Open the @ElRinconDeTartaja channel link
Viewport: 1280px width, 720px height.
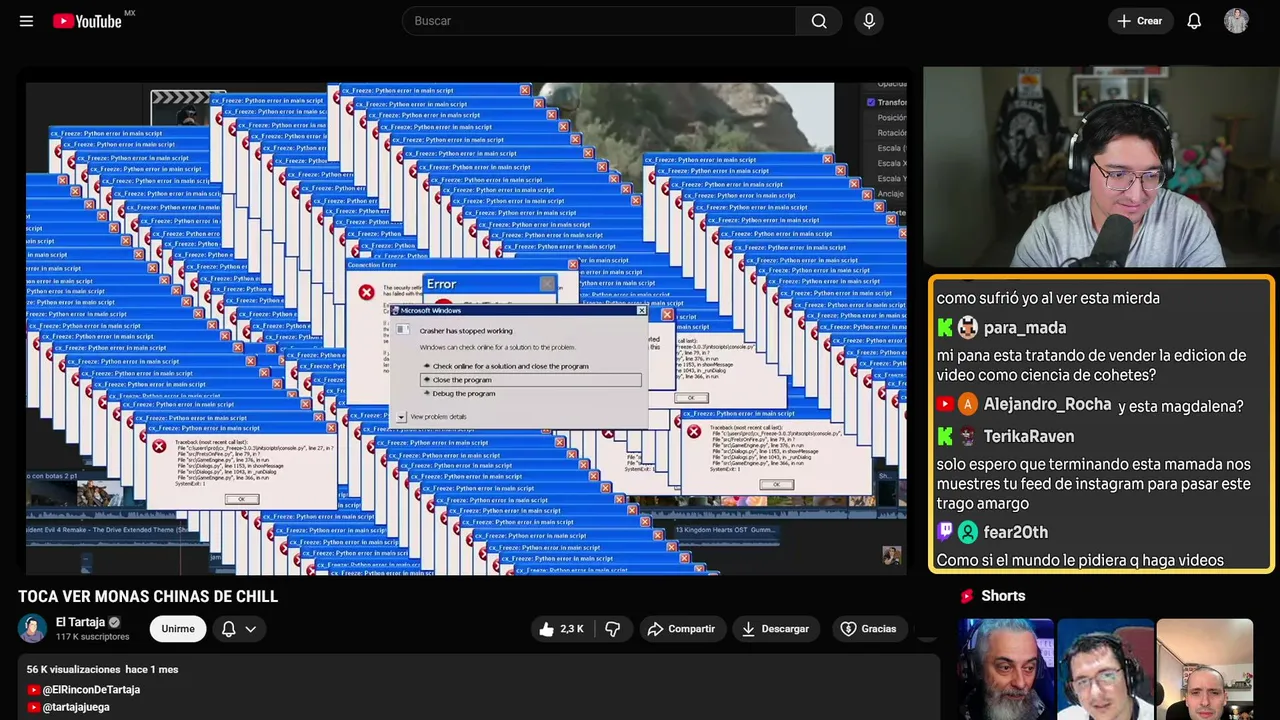point(84,690)
